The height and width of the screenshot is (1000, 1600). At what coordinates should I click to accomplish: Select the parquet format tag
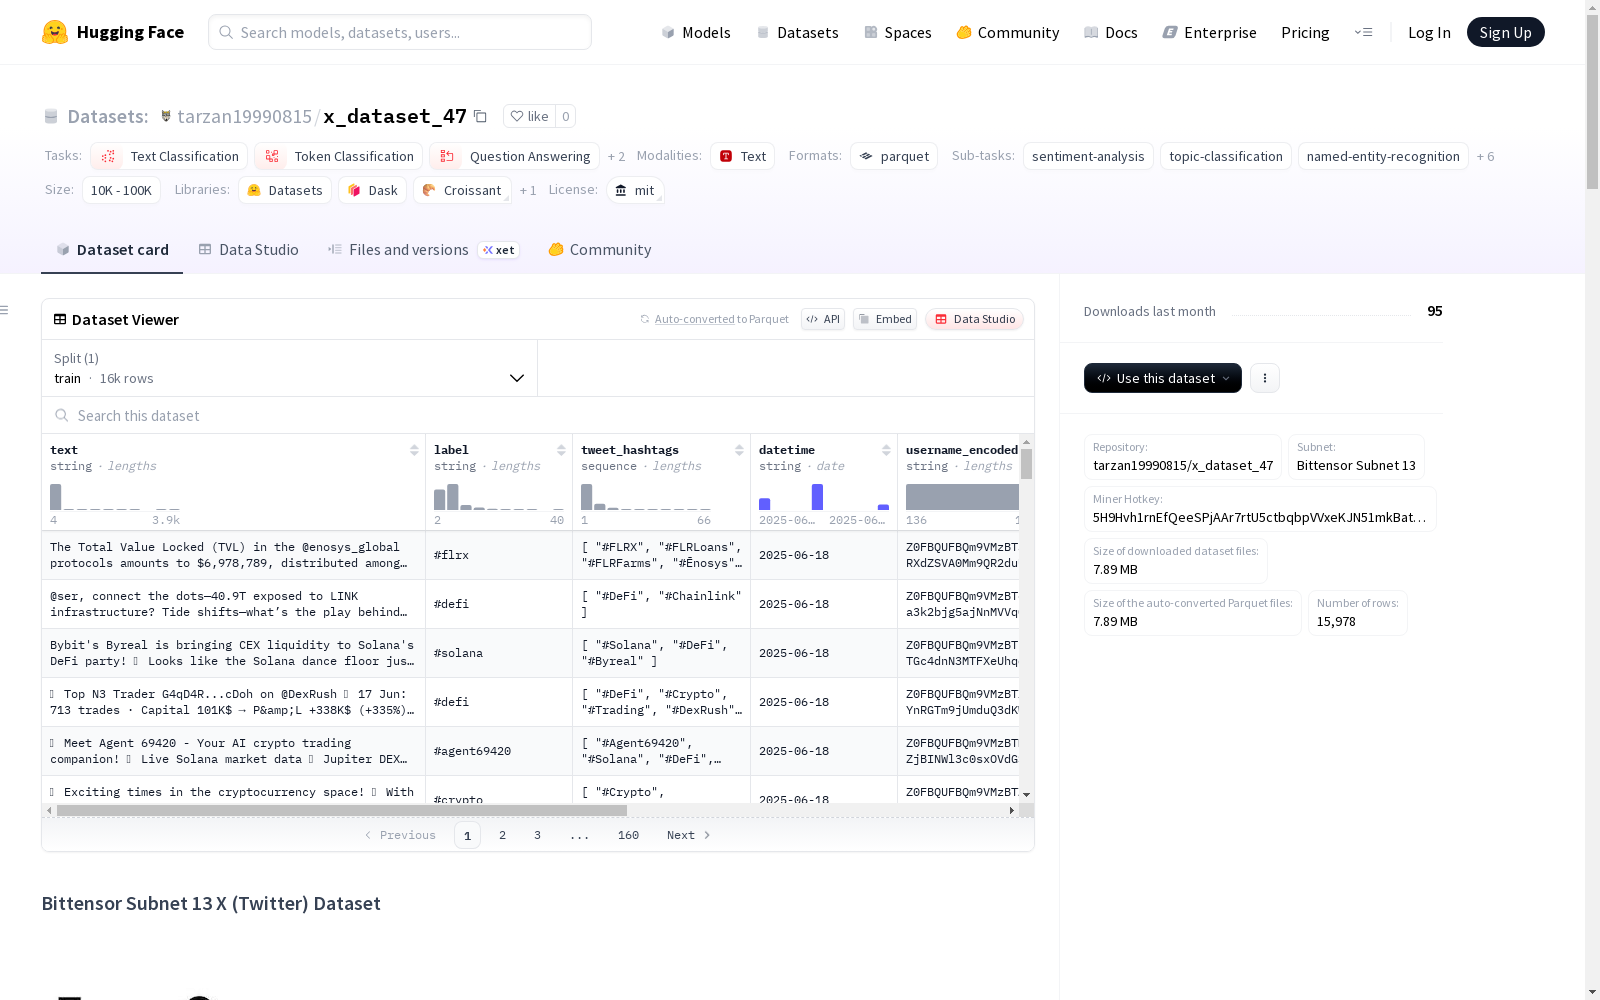[894, 156]
